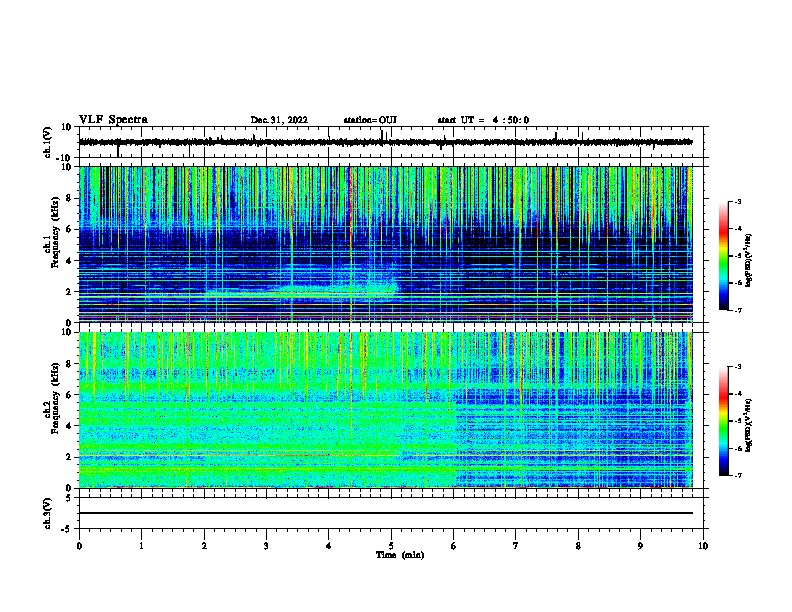Click the "start UT = 4 : 50: 0" text
Viewport: 792px width, 612px height.
click(483, 120)
